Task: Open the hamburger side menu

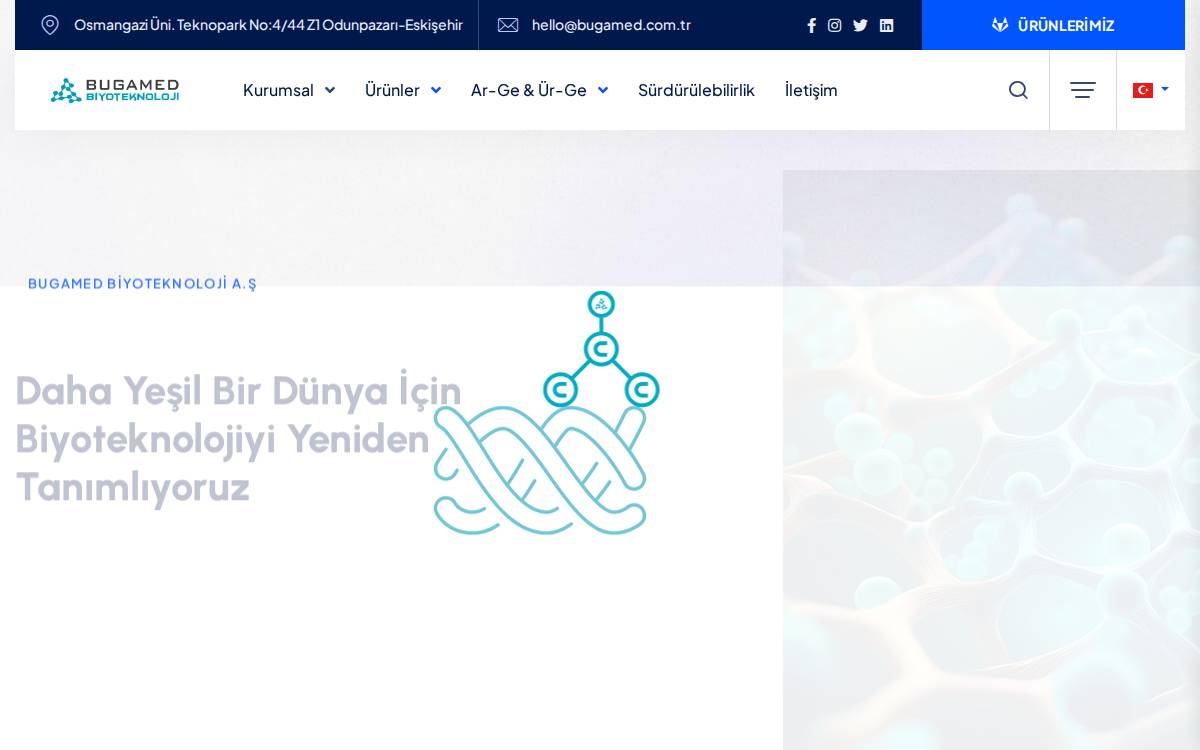Action: coord(1083,90)
